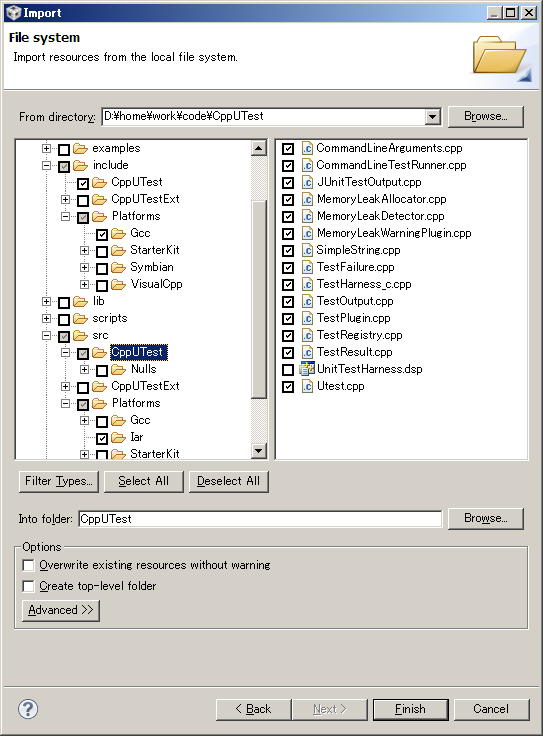Click the Finish button
The image size is (543, 736).
pyautogui.click(x=411, y=709)
